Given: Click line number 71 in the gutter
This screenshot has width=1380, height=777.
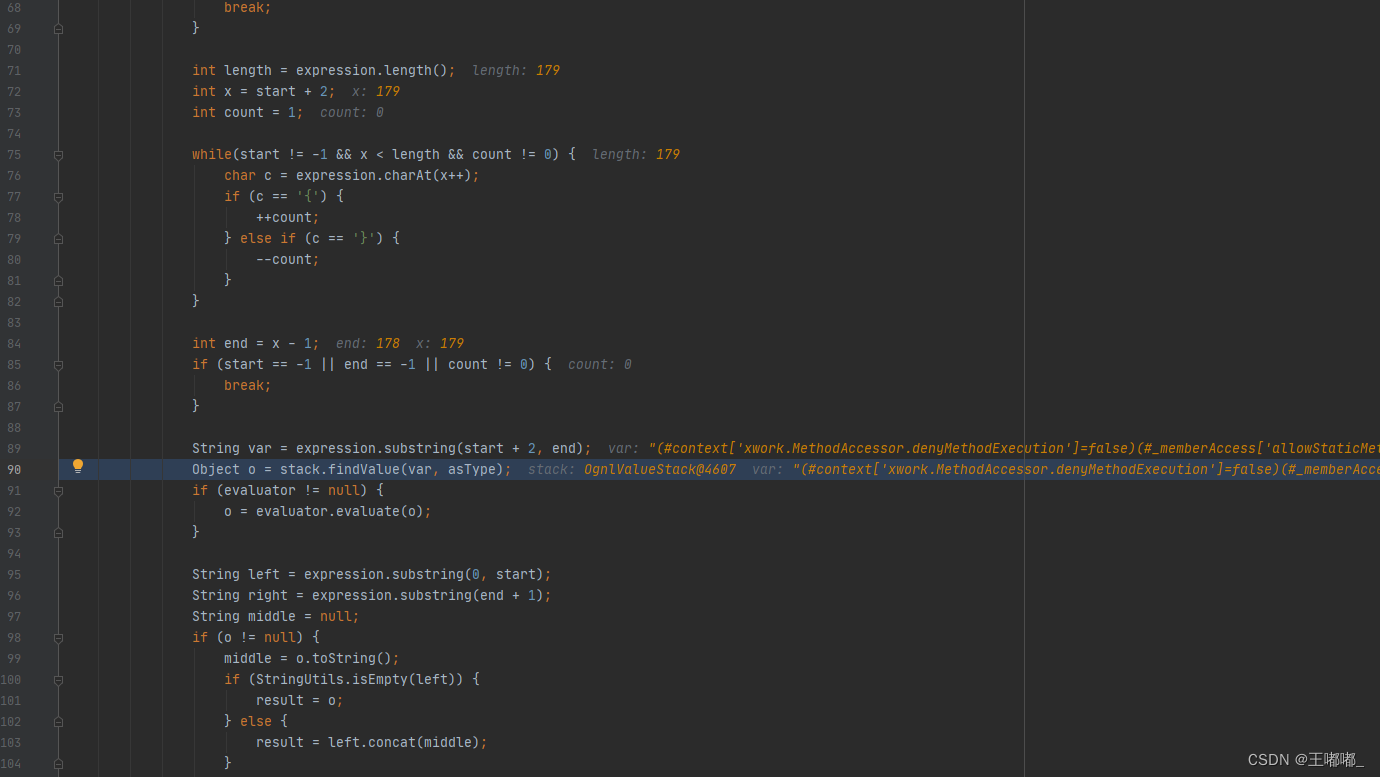Looking at the screenshot, I should click(14, 71).
